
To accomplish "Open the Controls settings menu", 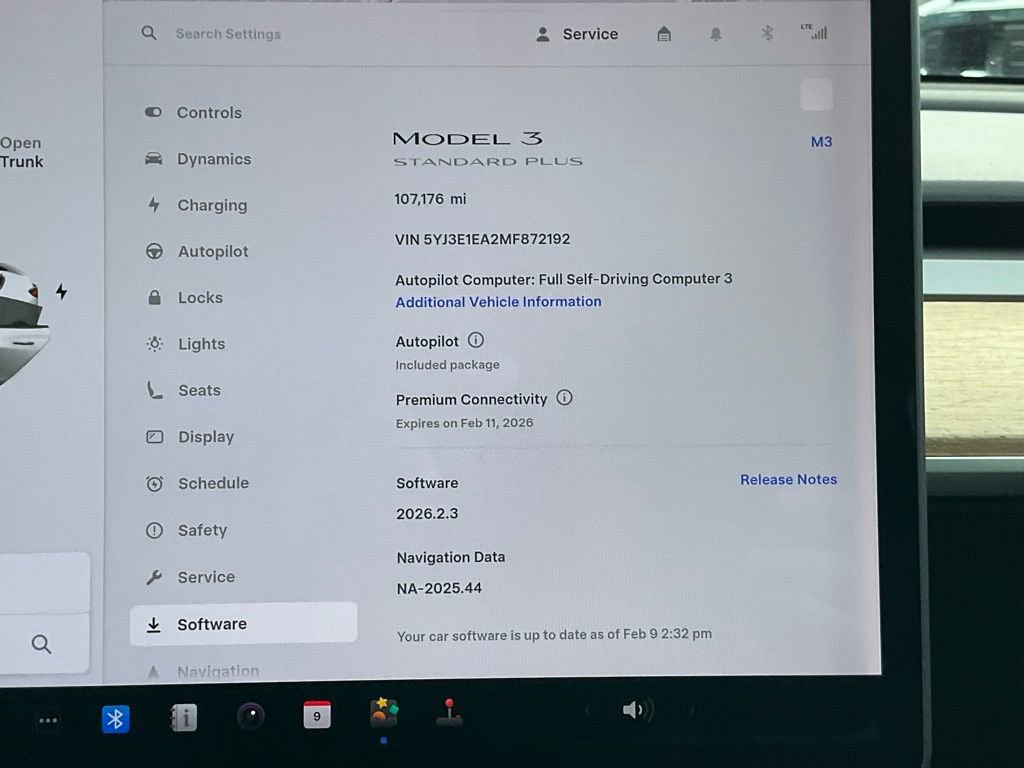I will point(209,113).
